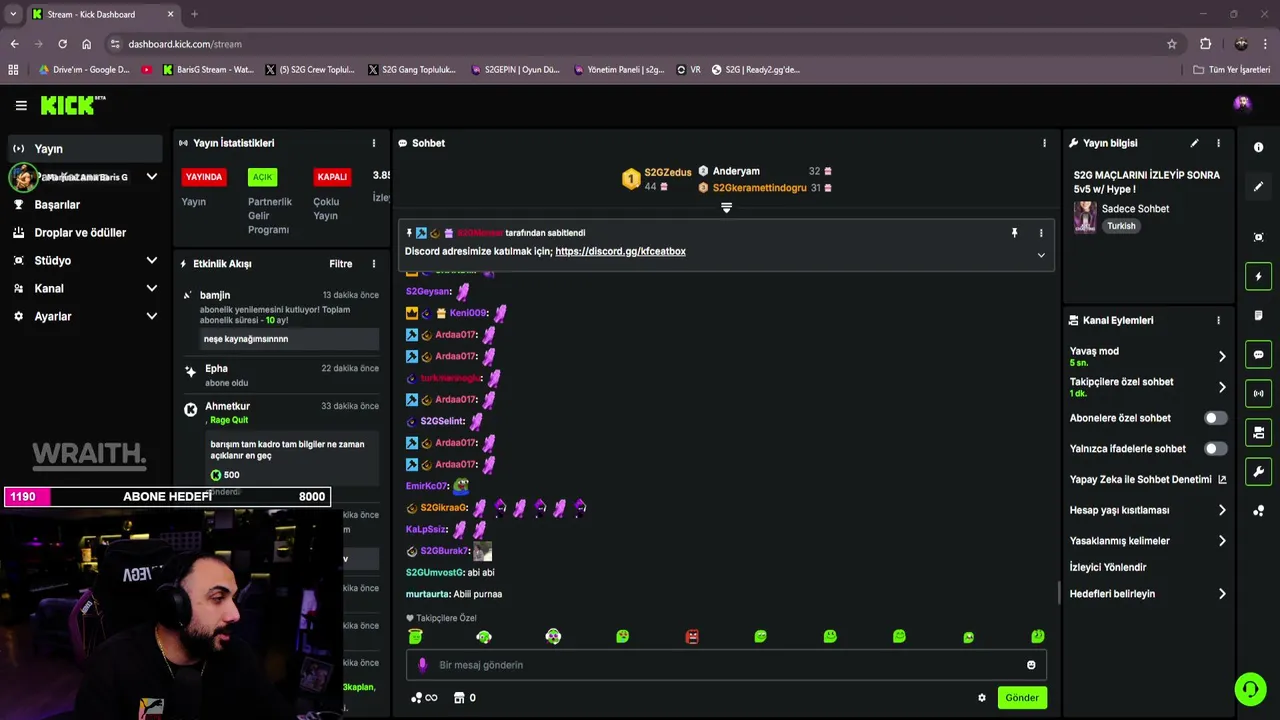Viewport: 1280px width, 720px height.
Task: Open Kanal Eylemleri three-dot menu
Action: 1218,320
